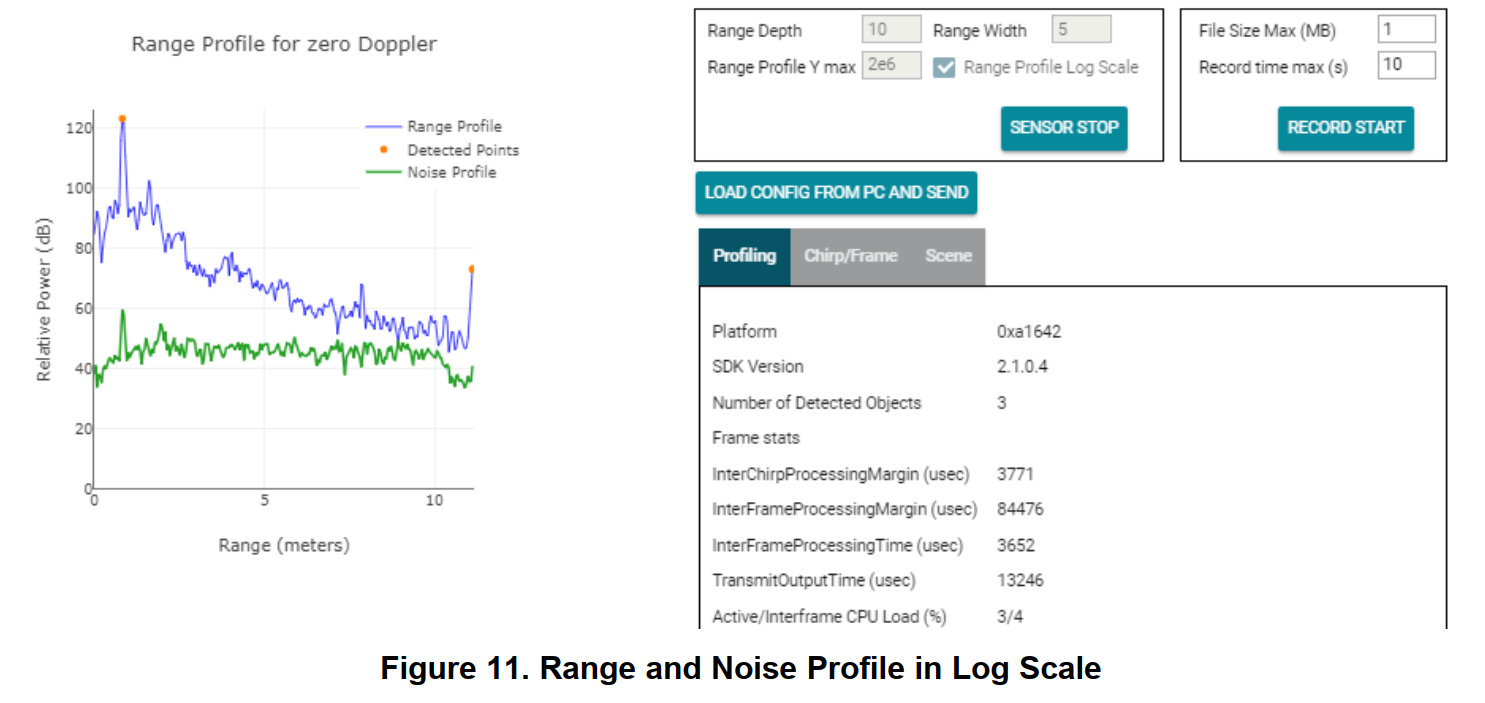Click the Record time max input box

1409,65
